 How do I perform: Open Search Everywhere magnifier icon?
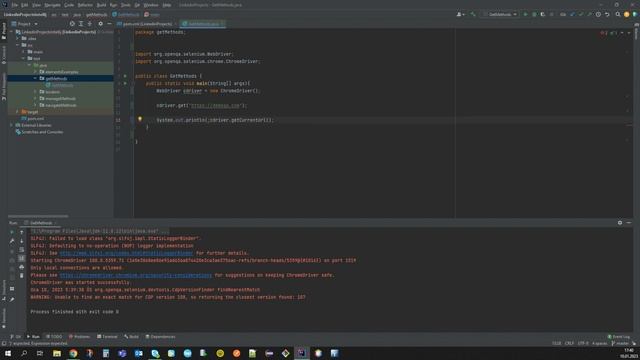(x=618, y=14)
